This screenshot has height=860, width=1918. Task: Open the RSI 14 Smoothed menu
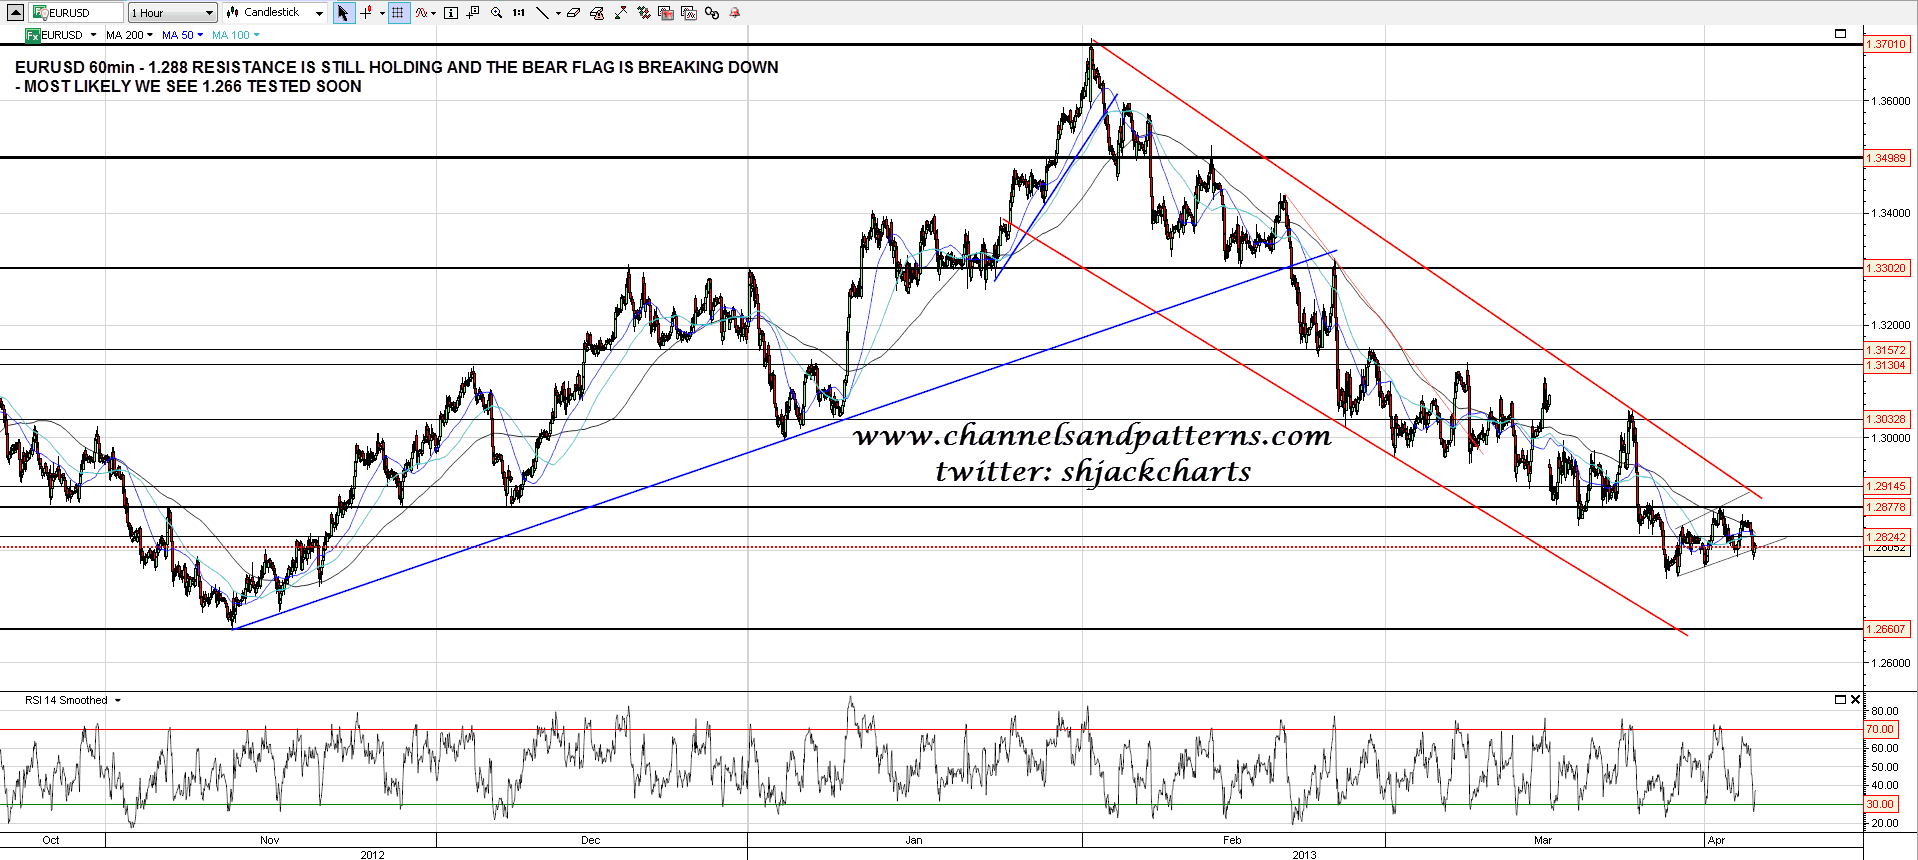pos(72,700)
